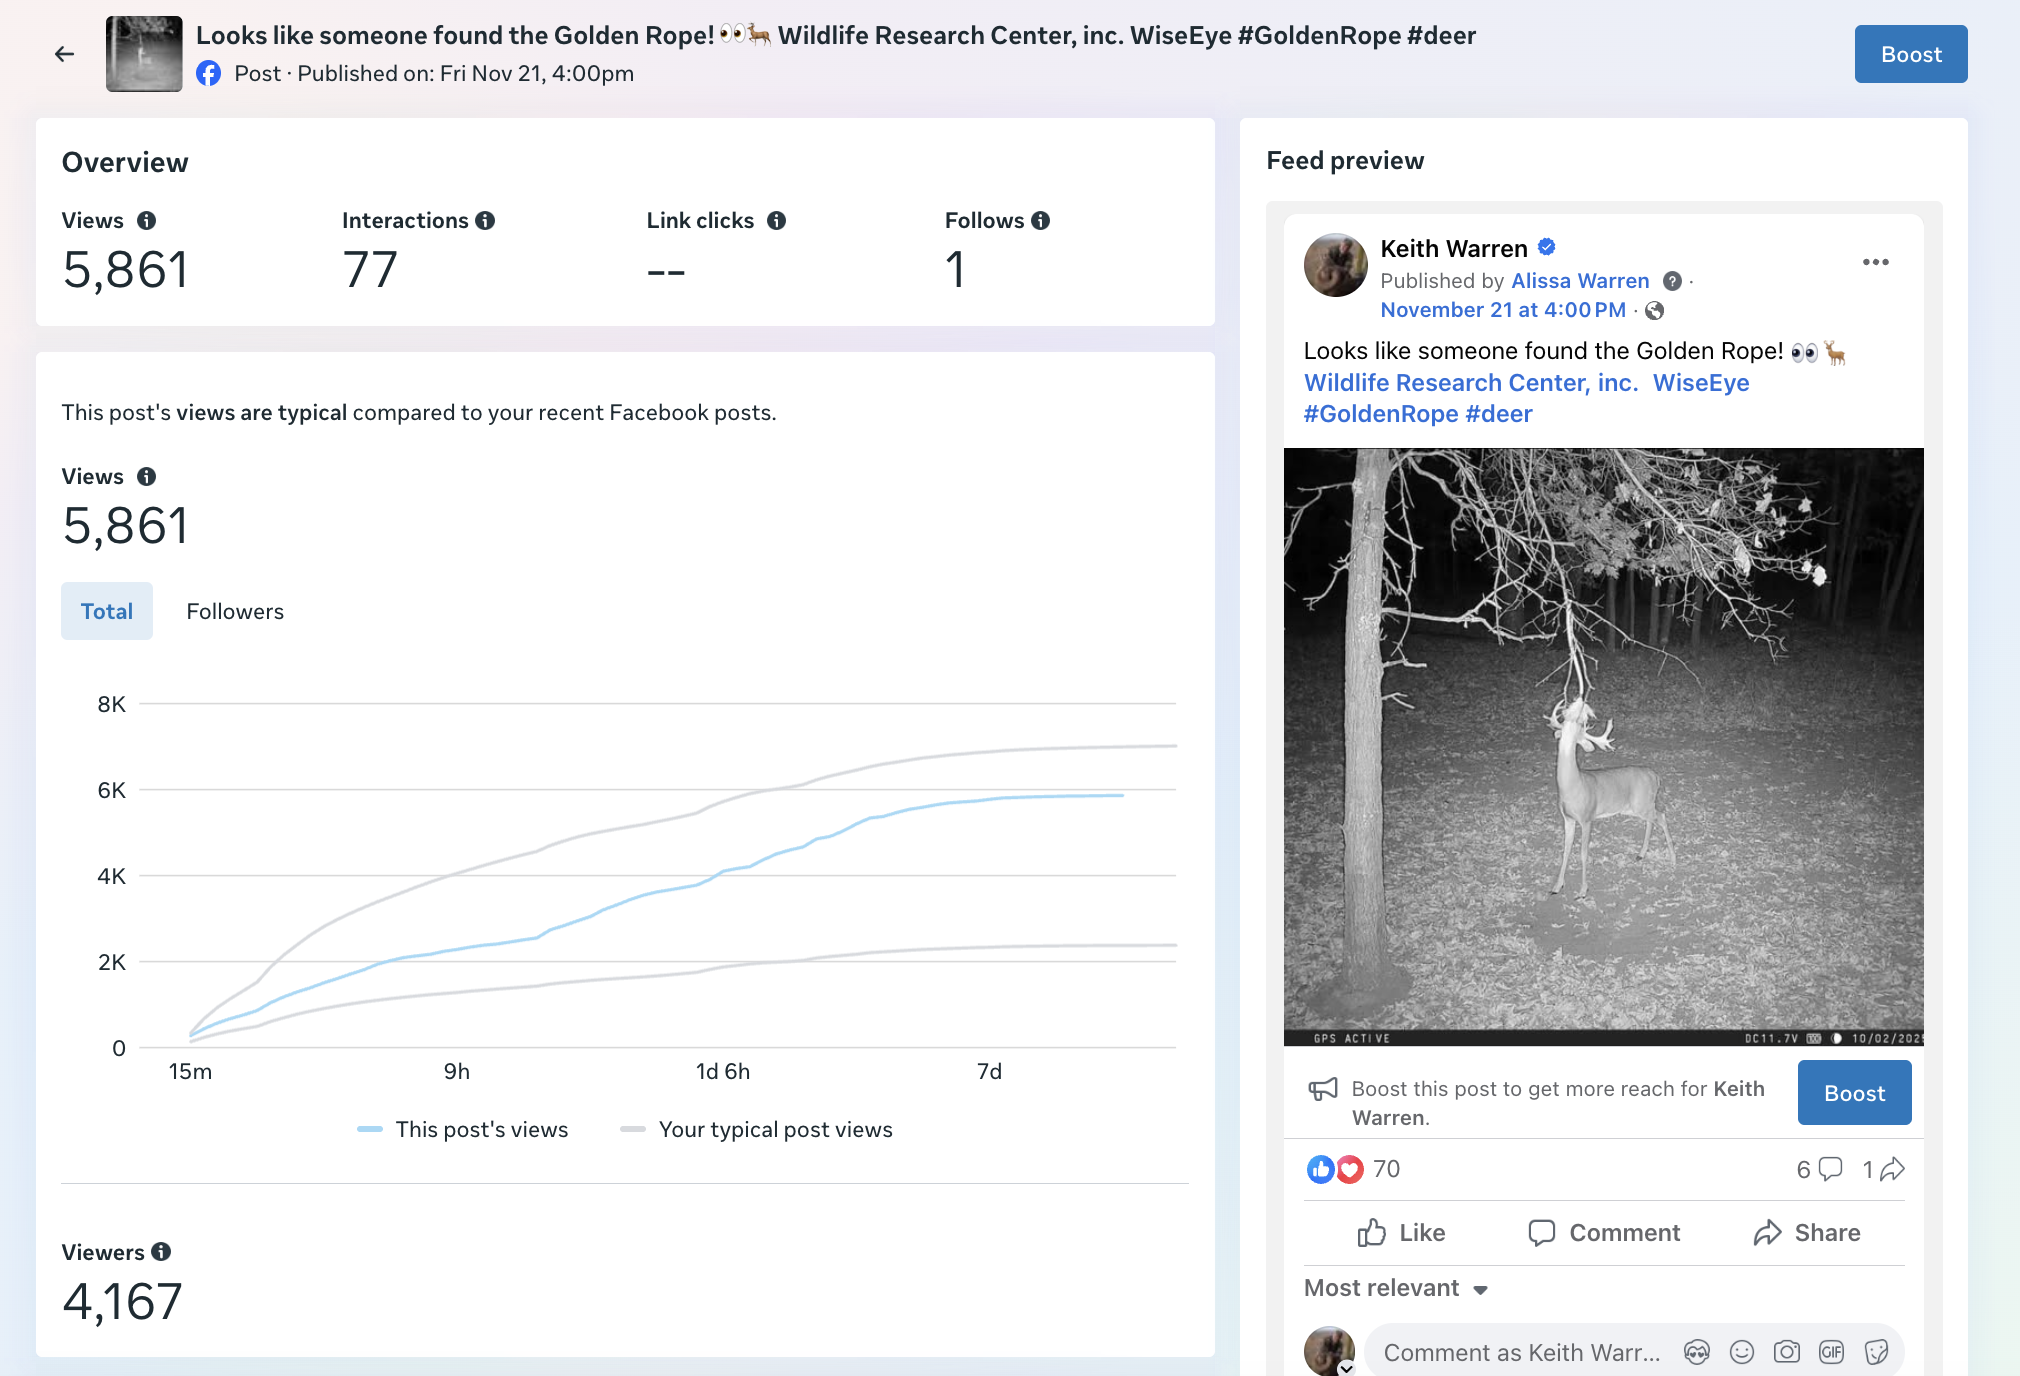Click the back arrow icon
Screen dimensions: 2020x1376
(65, 54)
